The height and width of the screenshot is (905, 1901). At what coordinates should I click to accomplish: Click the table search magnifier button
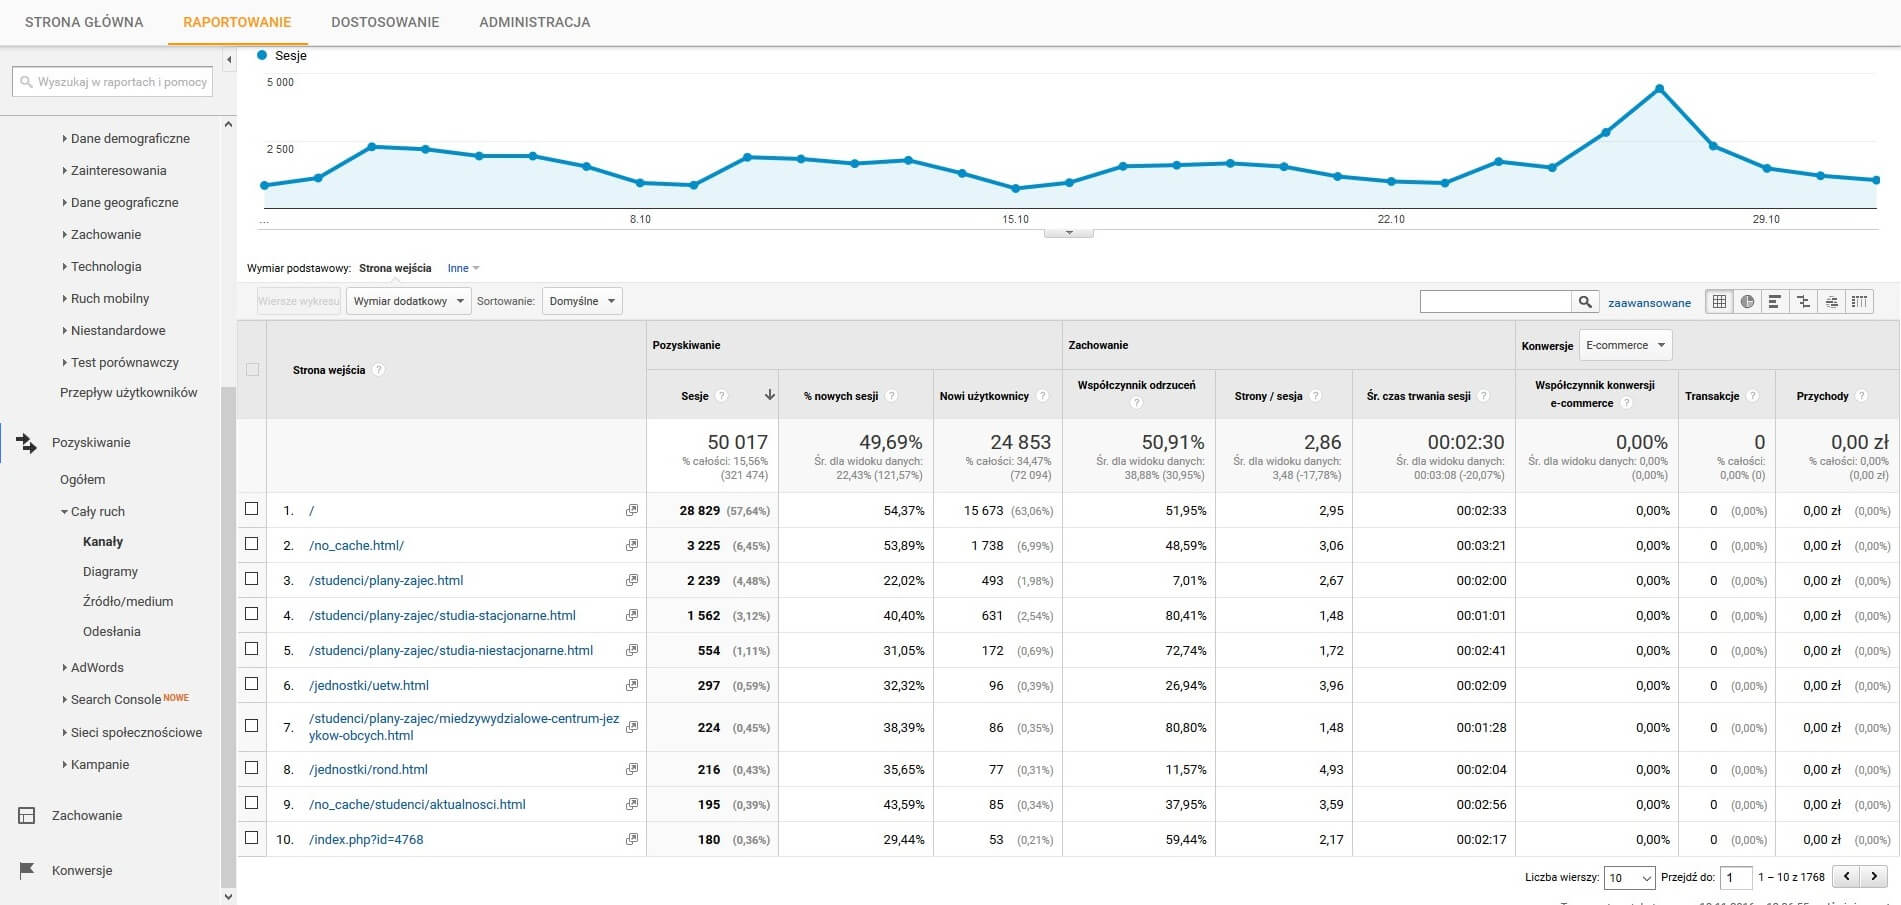[x=1585, y=301]
